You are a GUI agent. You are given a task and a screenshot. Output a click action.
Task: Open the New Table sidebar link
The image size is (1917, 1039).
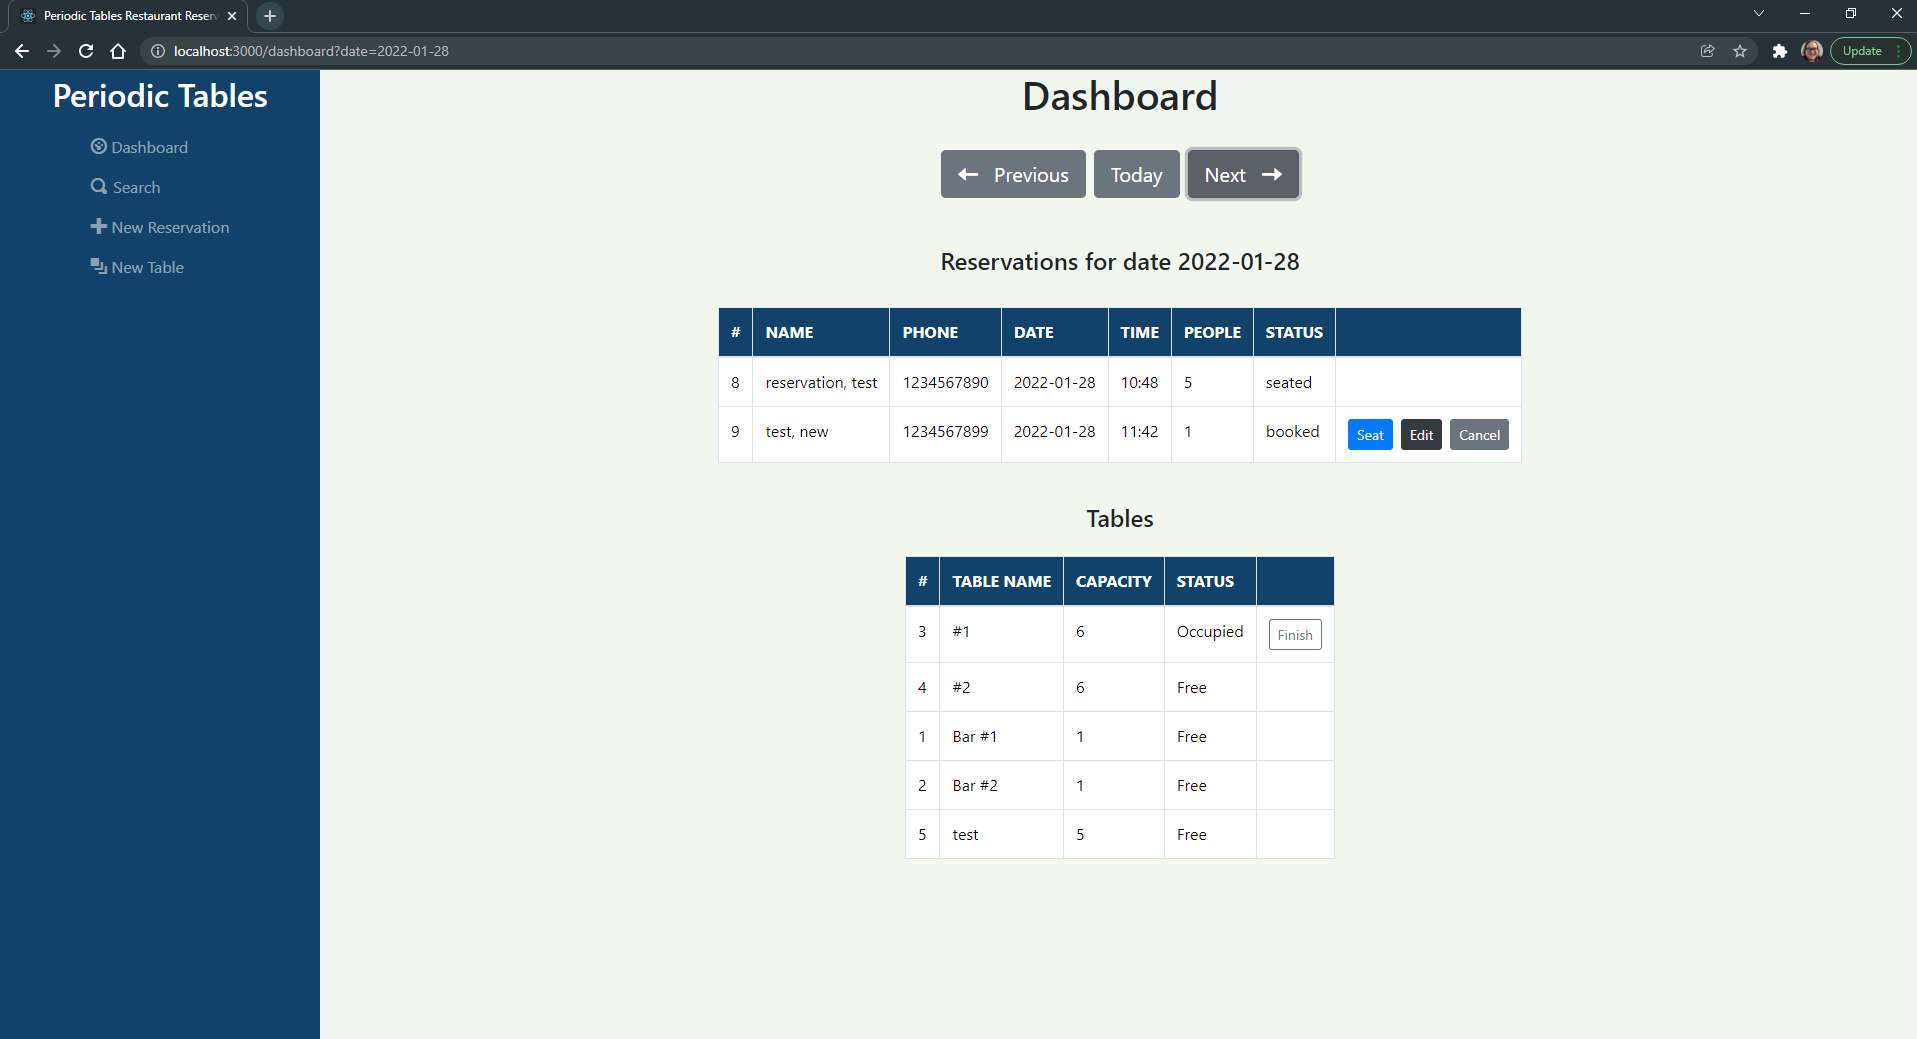[x=137, y=267]
